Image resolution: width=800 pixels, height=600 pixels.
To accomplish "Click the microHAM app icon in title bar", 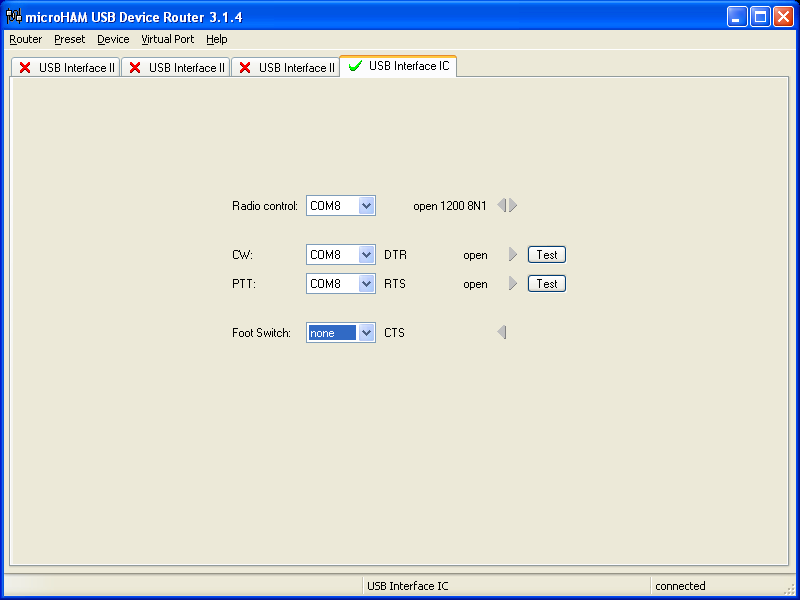I will [x=14, y=16].
